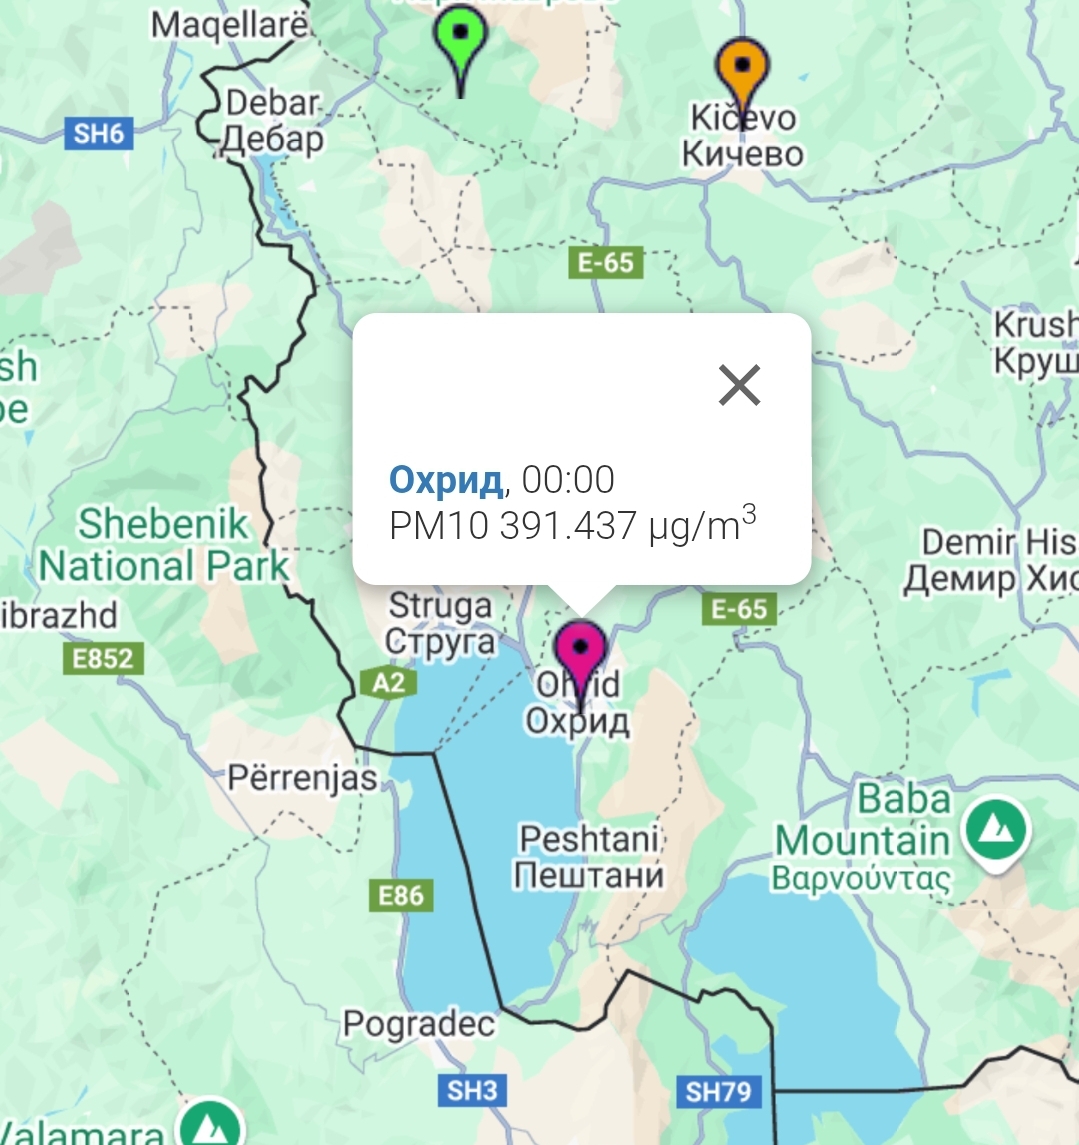The width and height of the screenshot is (1079, 1145).
Task: Click the E852 road badge
Action: [103, 659]
